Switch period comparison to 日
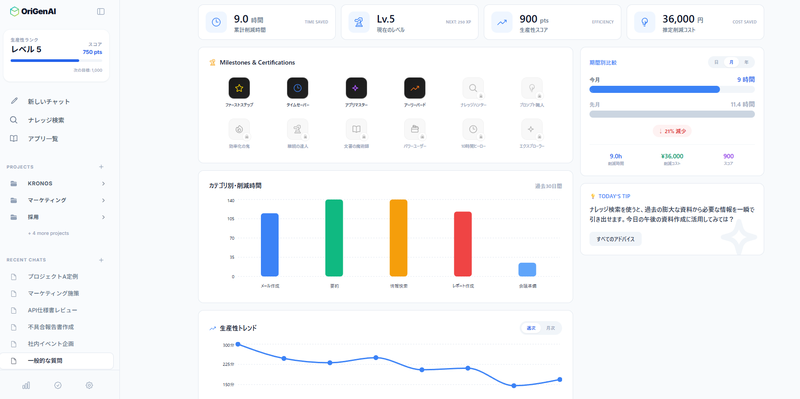The width and height of the screenshot is (800, 399). pos(716,62)
